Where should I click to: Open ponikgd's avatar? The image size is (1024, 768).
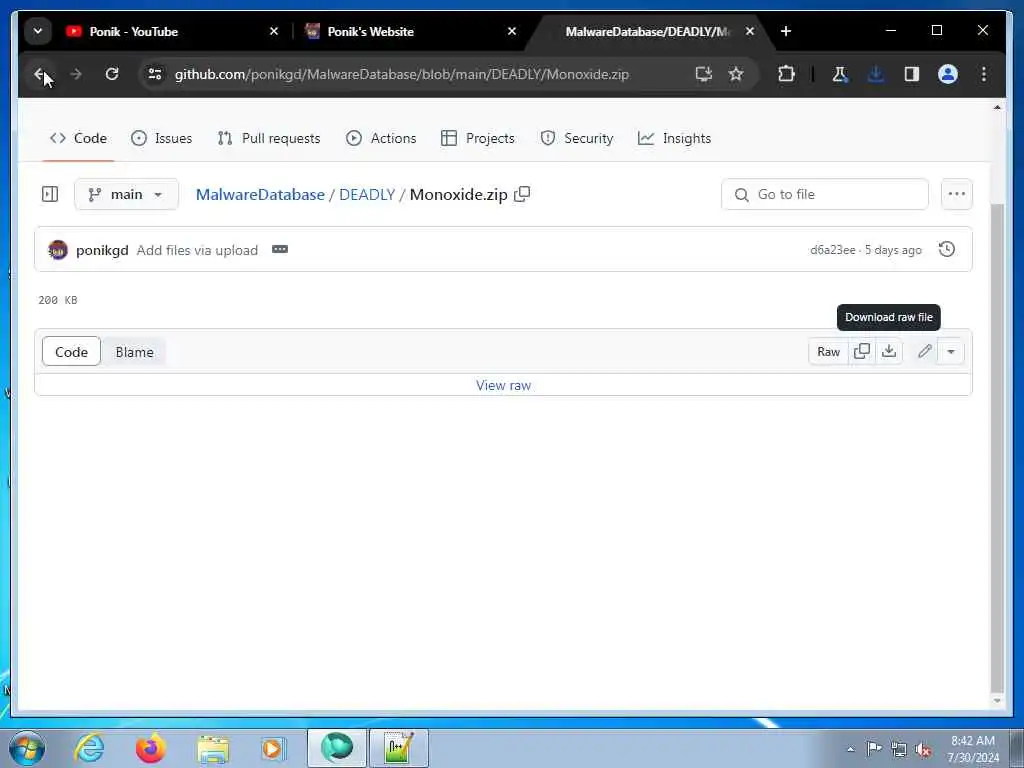click(x=57, y=249)
